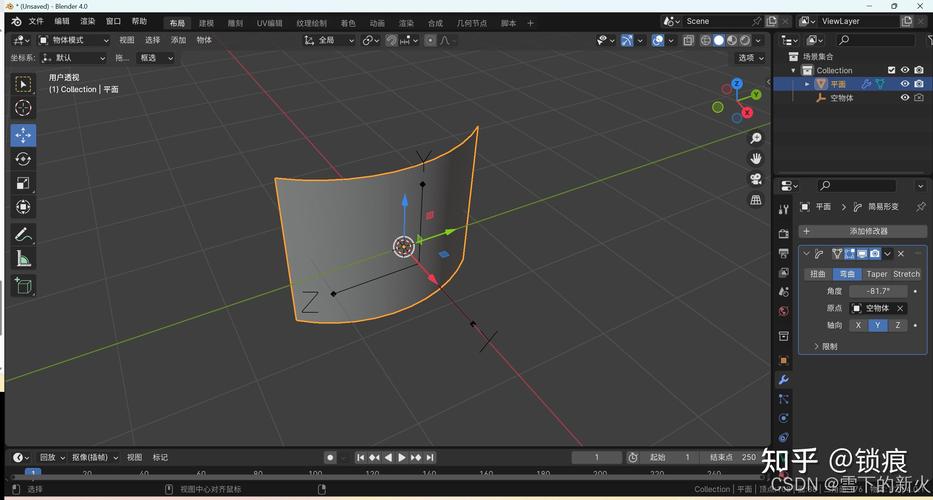Toggle modifier render camera button
Screen dimensions: 933x500
click(x=875, y=254)
